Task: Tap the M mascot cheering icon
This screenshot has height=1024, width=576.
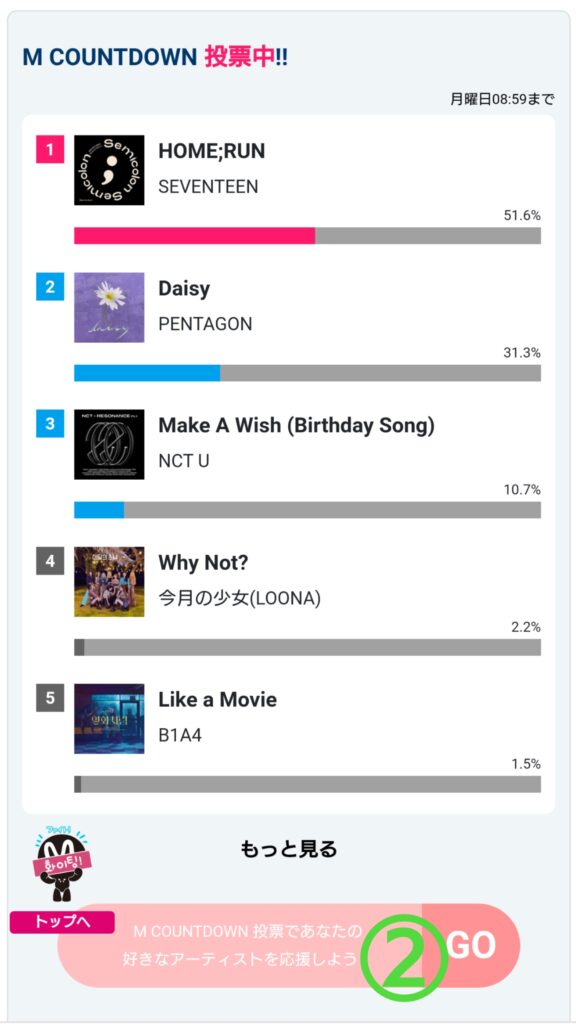Action: point(61,864)
